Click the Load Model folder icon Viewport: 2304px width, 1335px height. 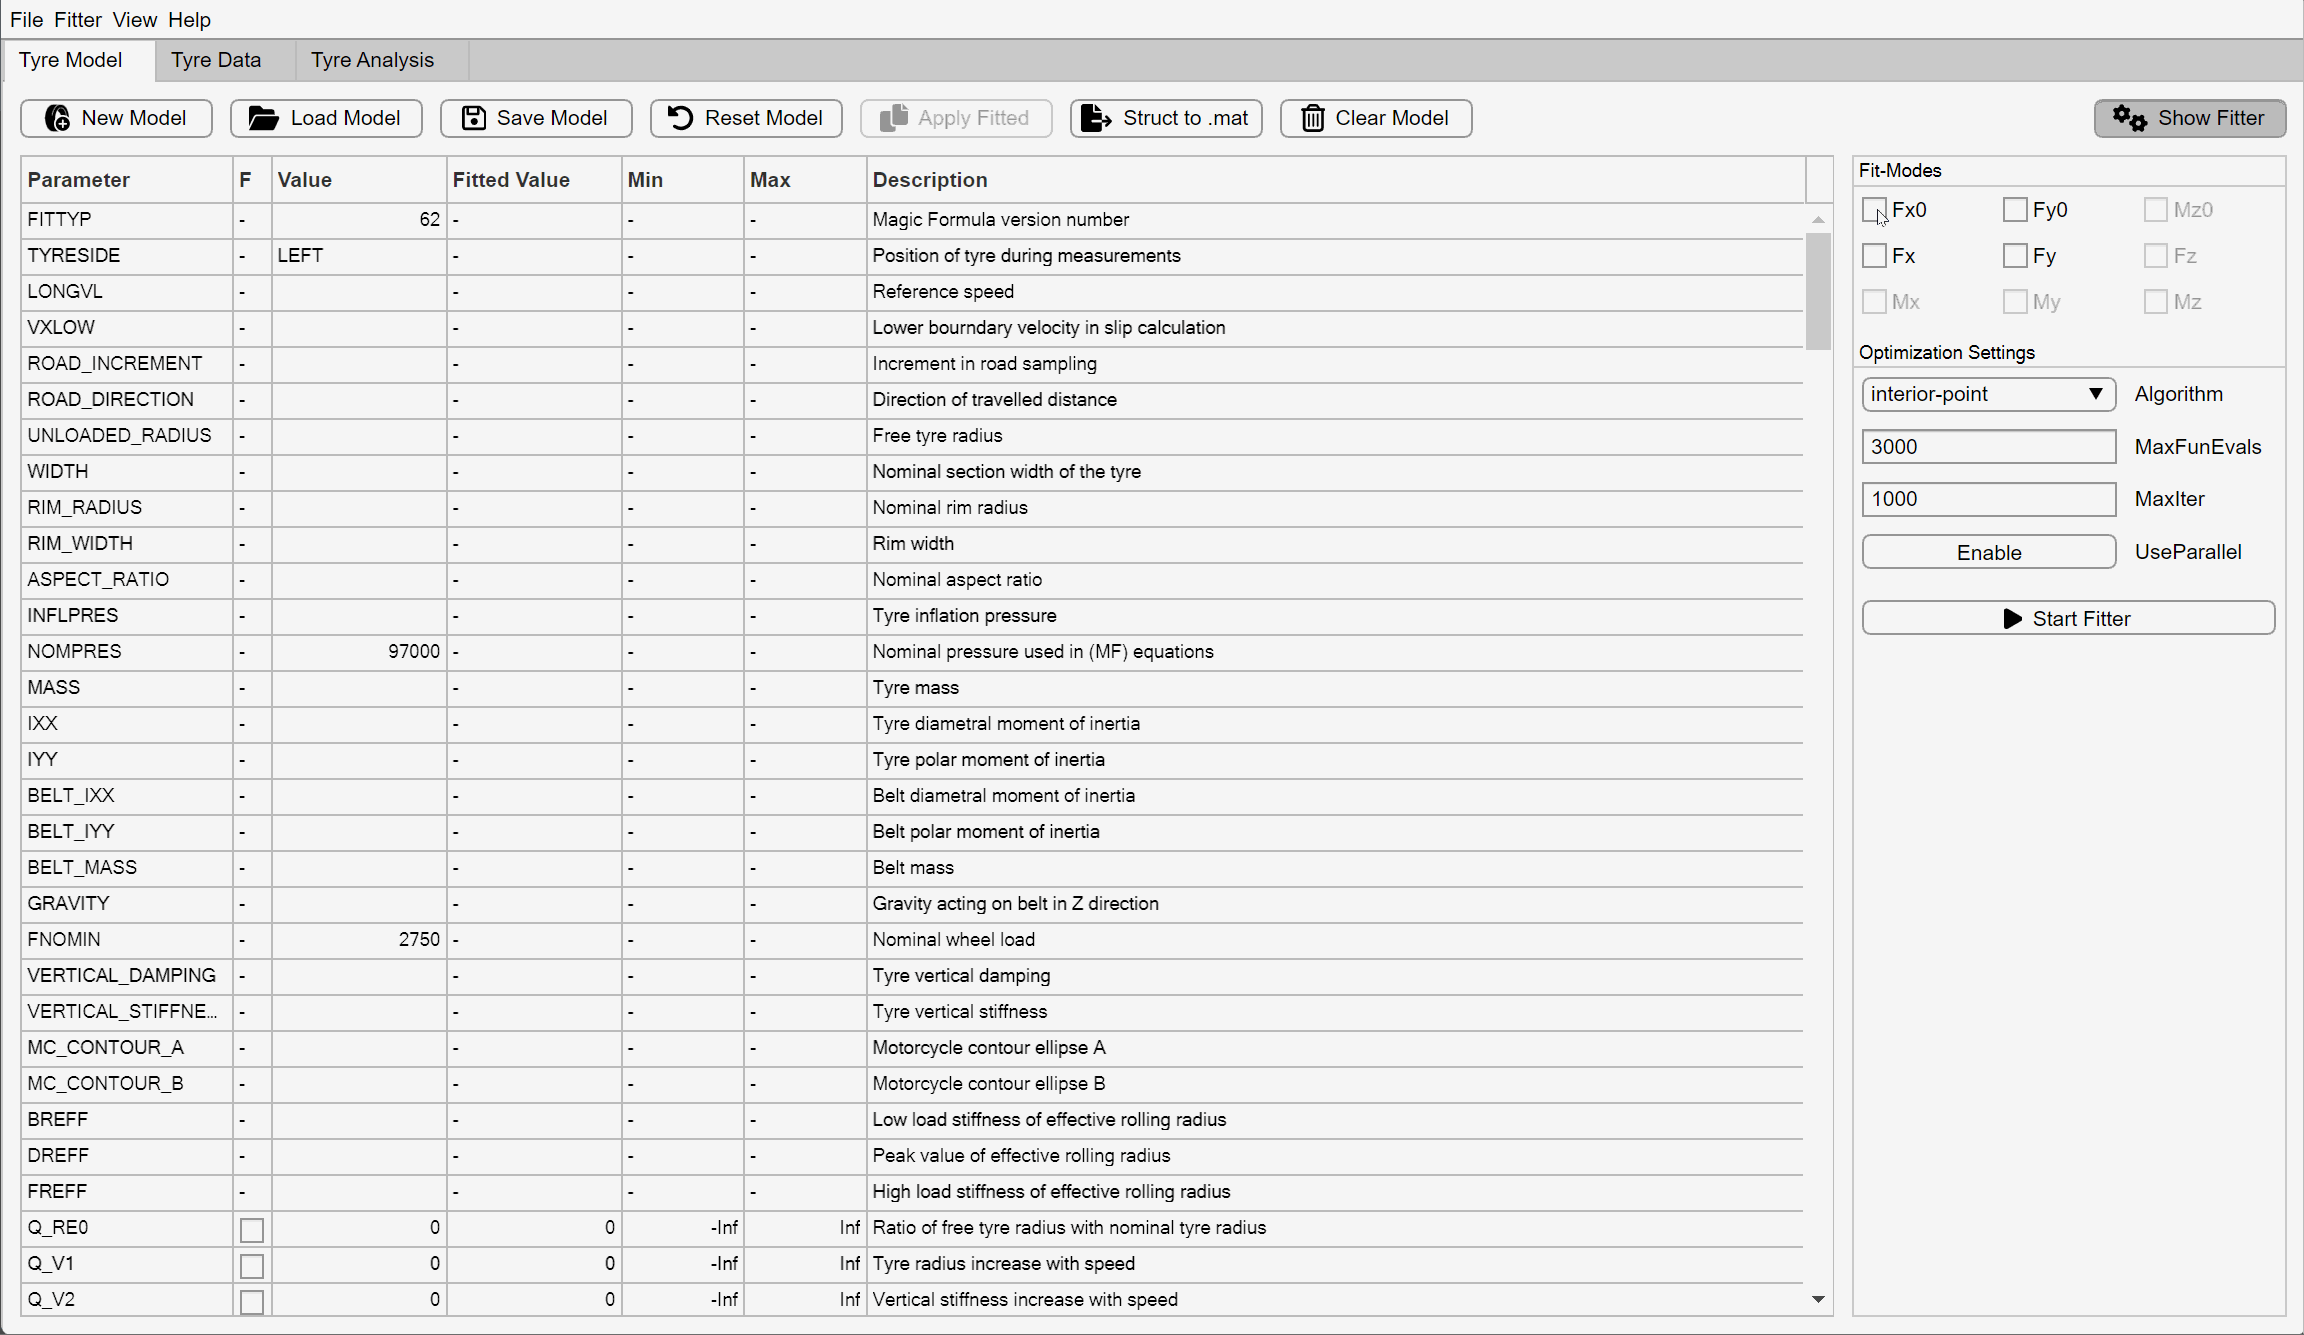pyautogui.click(x=263, y=118)
